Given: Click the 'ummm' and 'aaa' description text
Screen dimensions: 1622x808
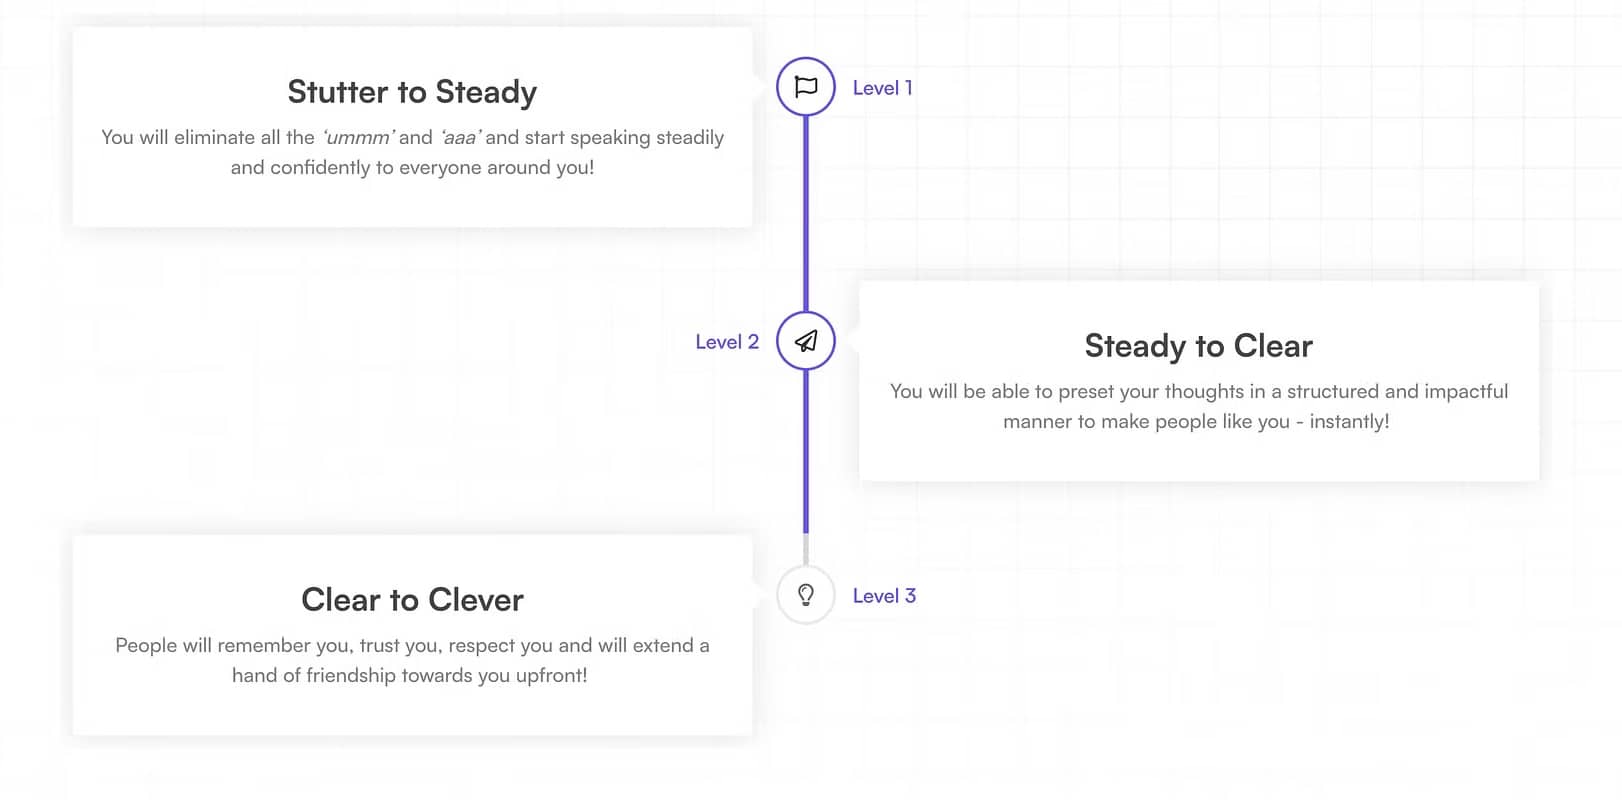Looking at the screenshot, I should point(412,152).
